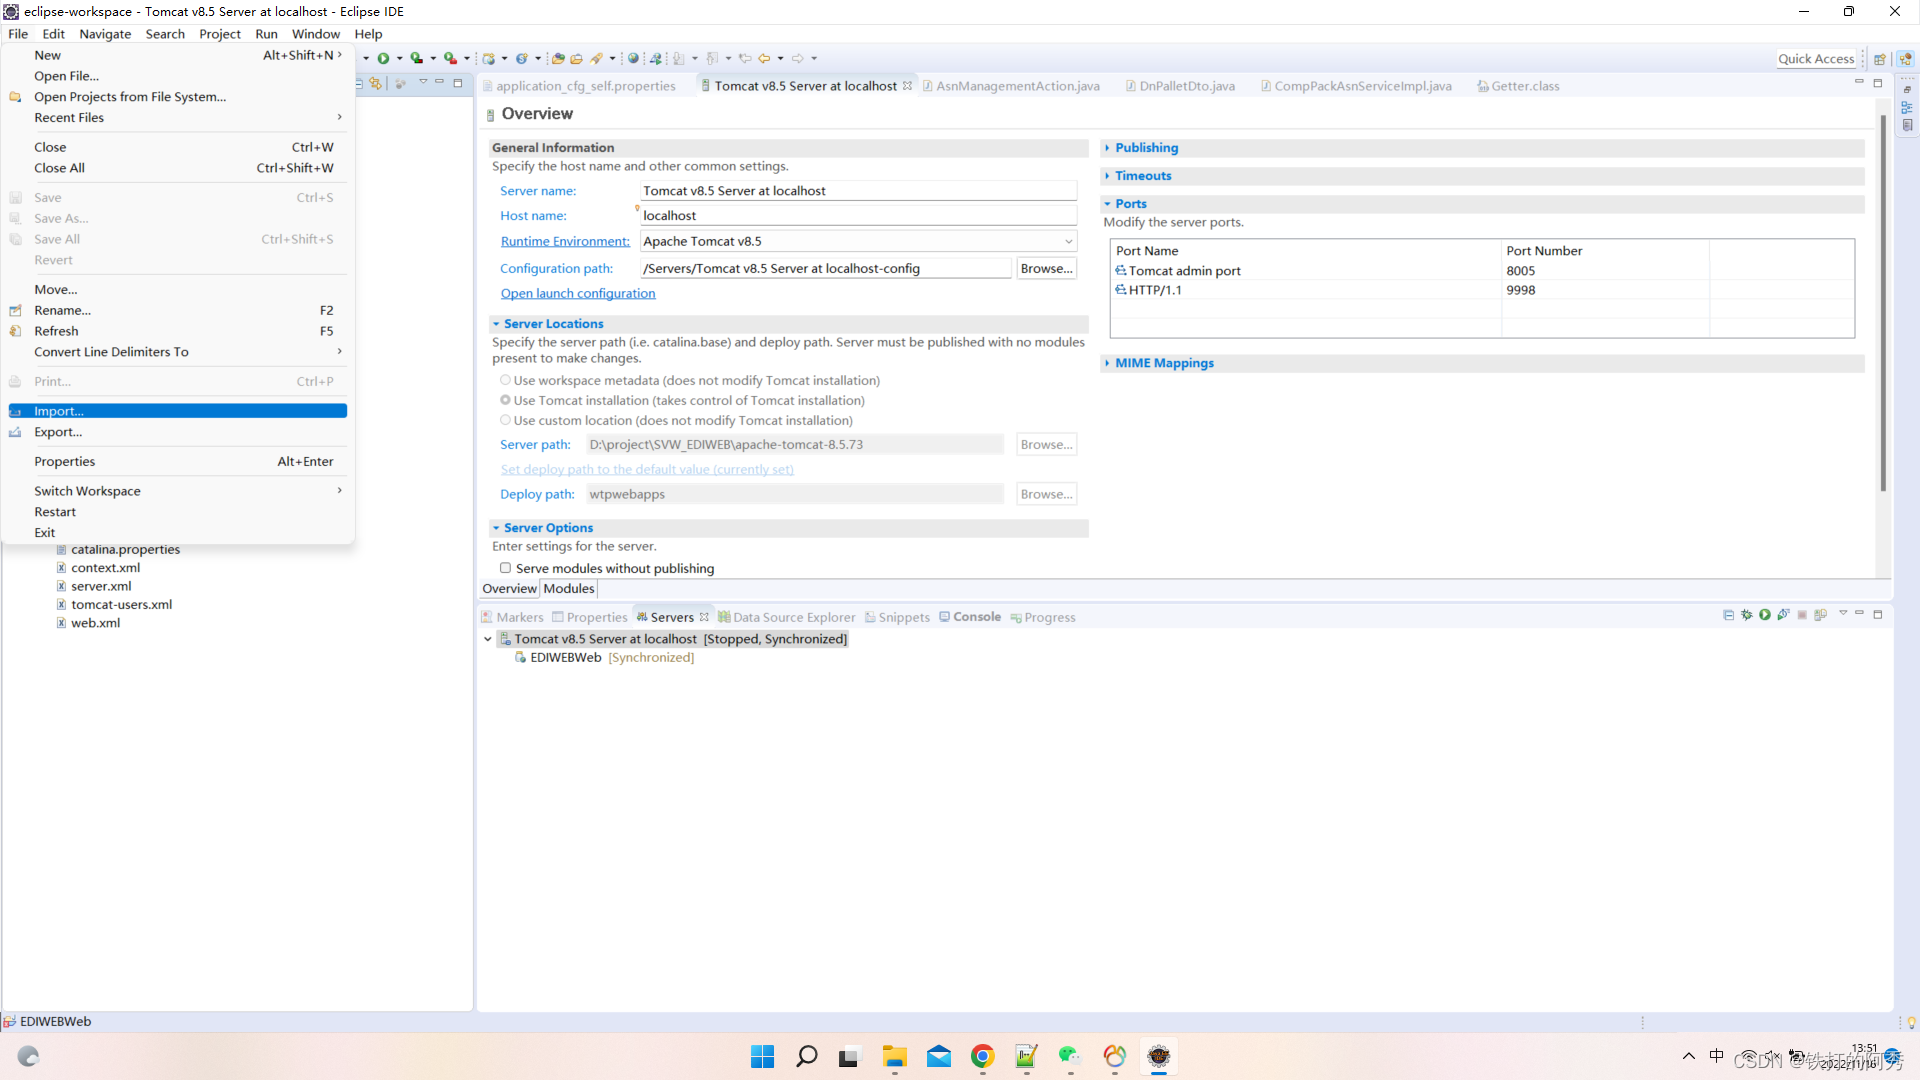Select the Export option
Image resolution: width=1920 pixels, height=1080 pixels.
coord(58,431)
